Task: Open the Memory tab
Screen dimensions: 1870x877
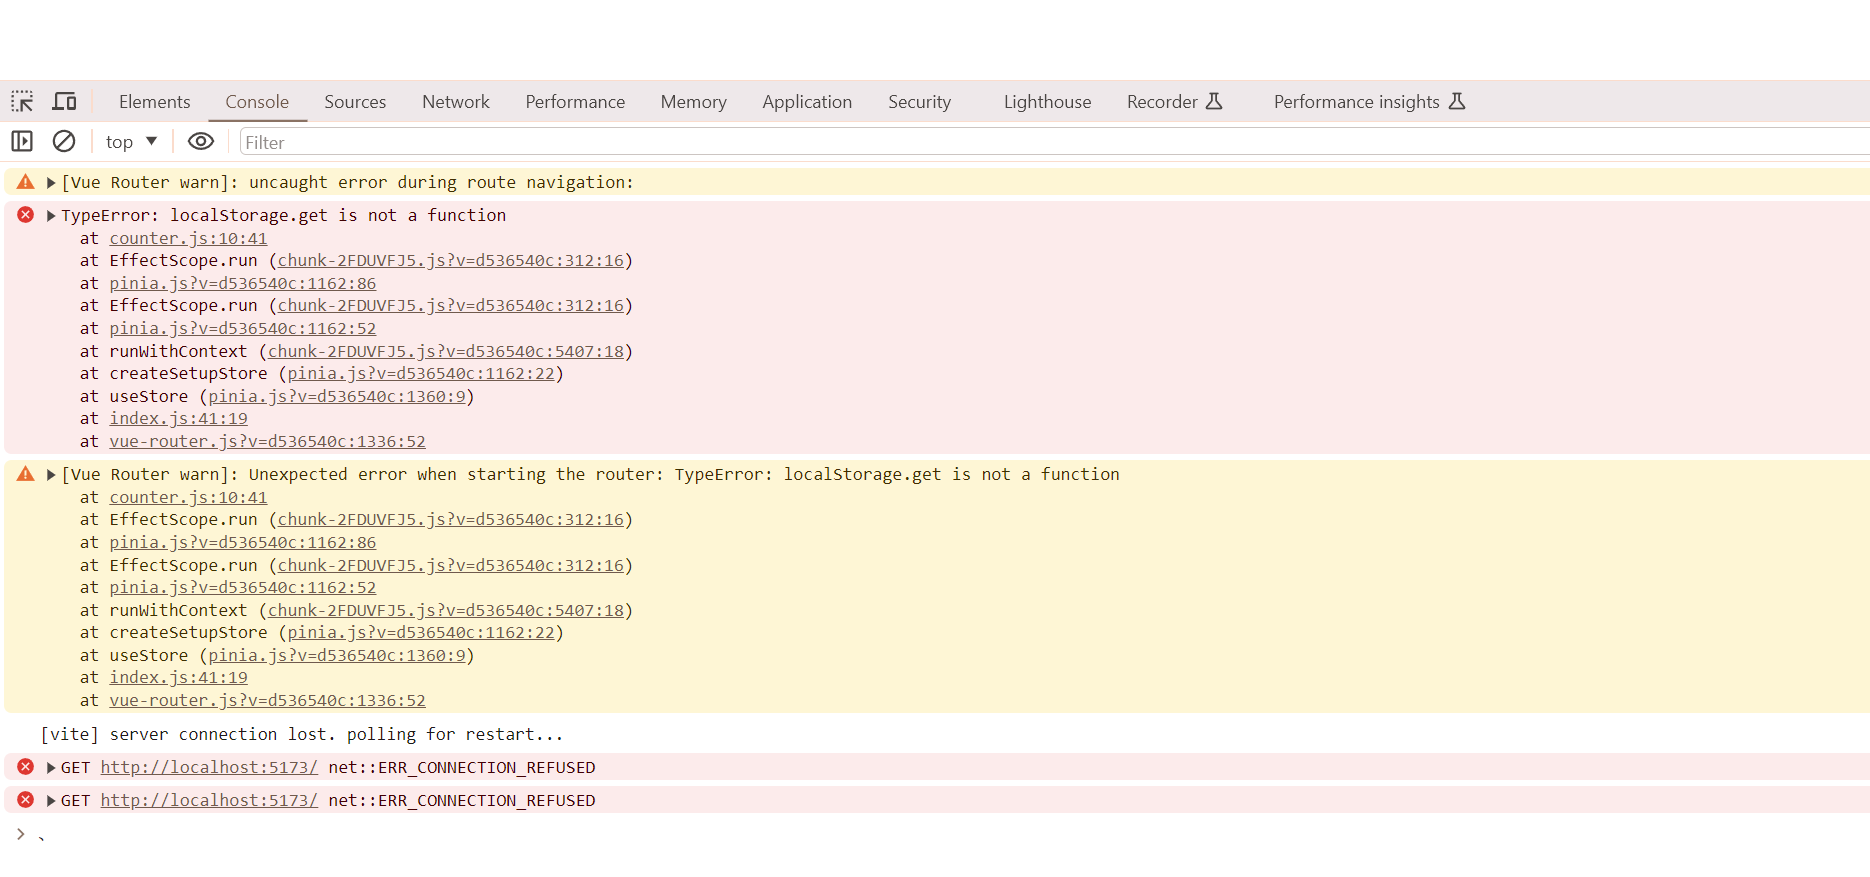Action: click(693, 102)
